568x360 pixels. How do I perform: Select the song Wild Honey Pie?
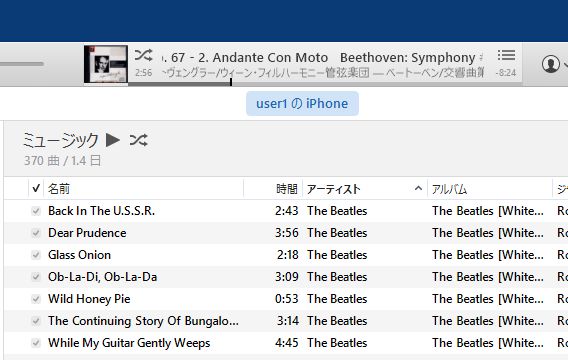89,299
